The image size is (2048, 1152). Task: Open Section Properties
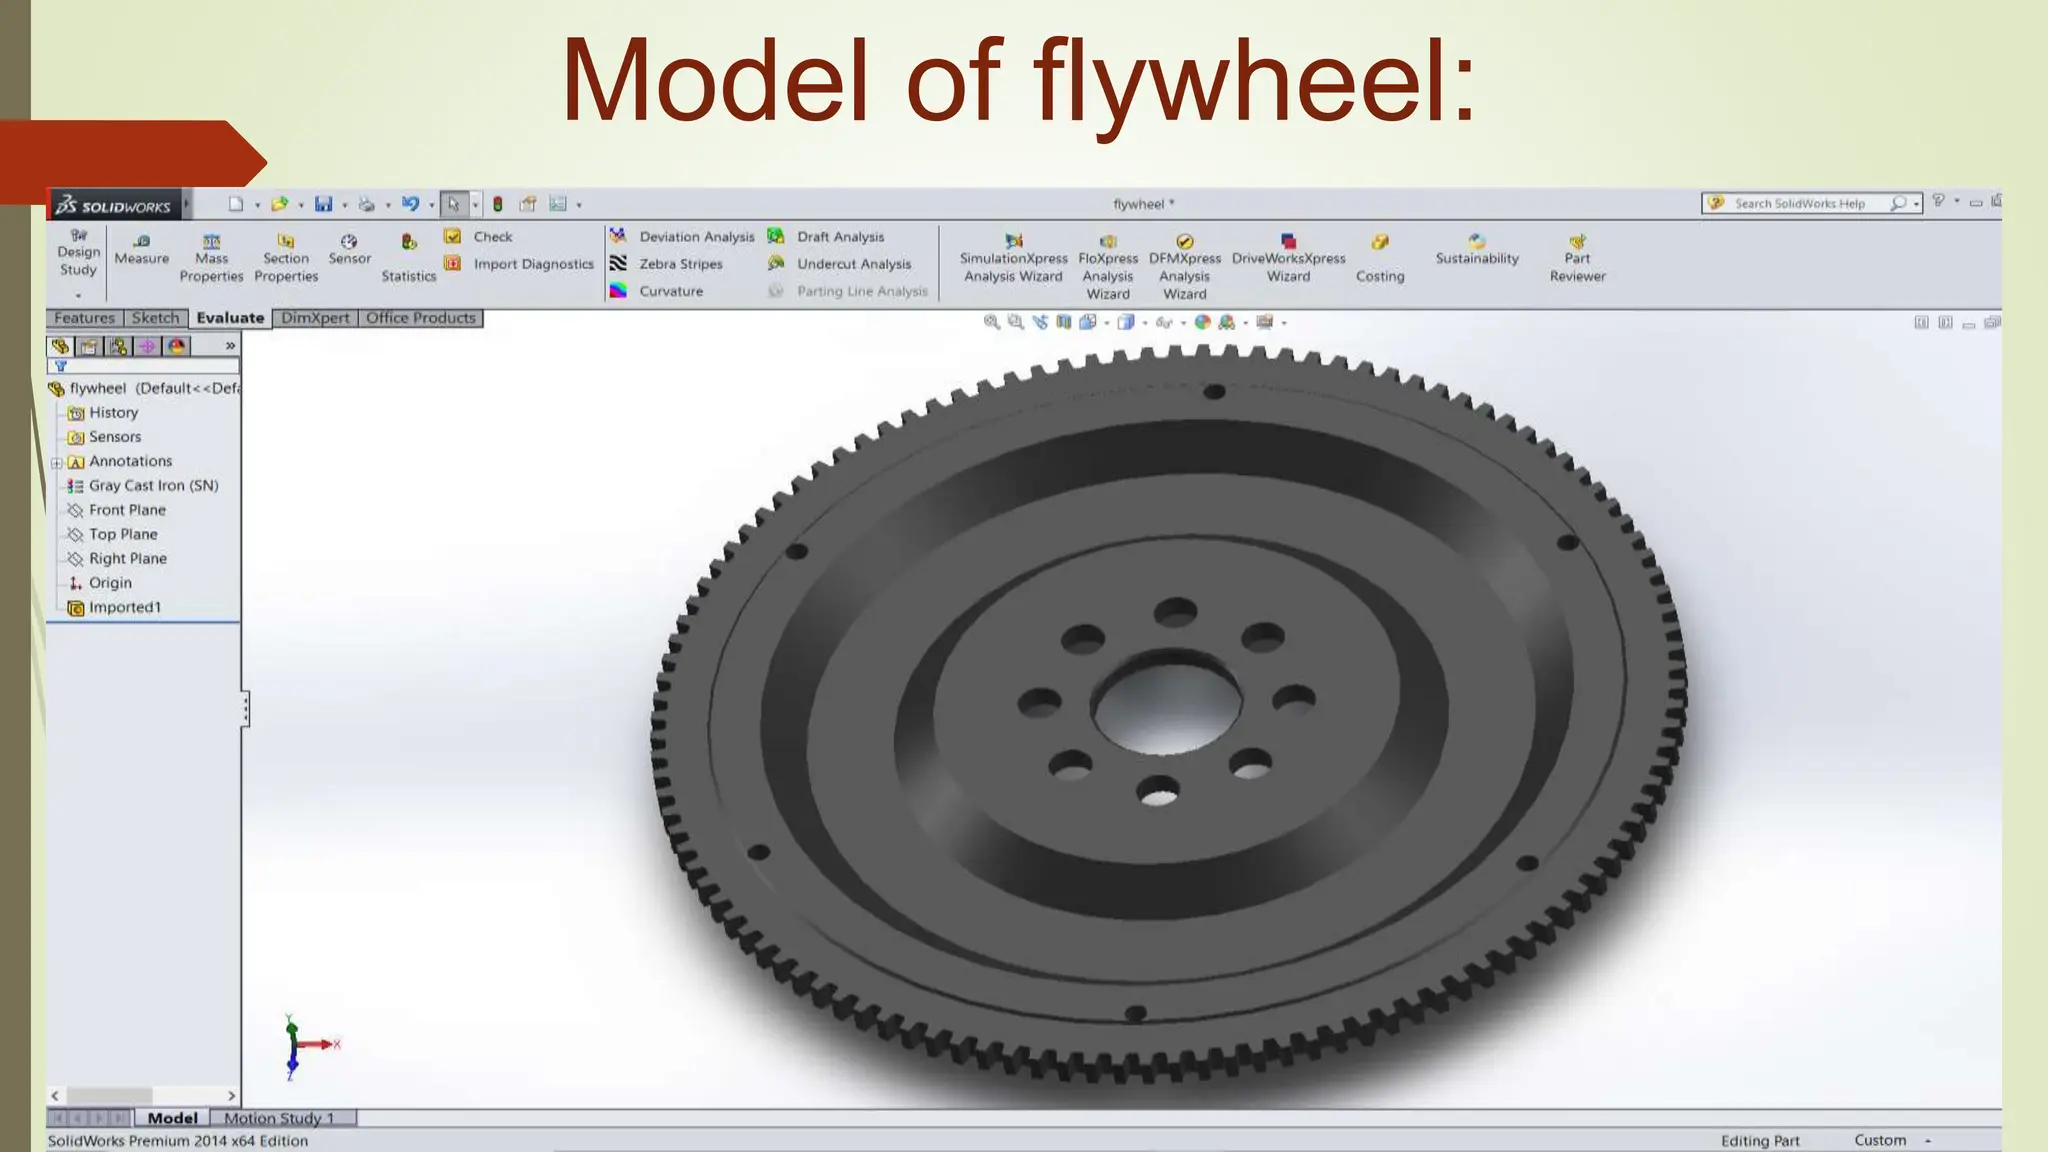tap(286, 258)
